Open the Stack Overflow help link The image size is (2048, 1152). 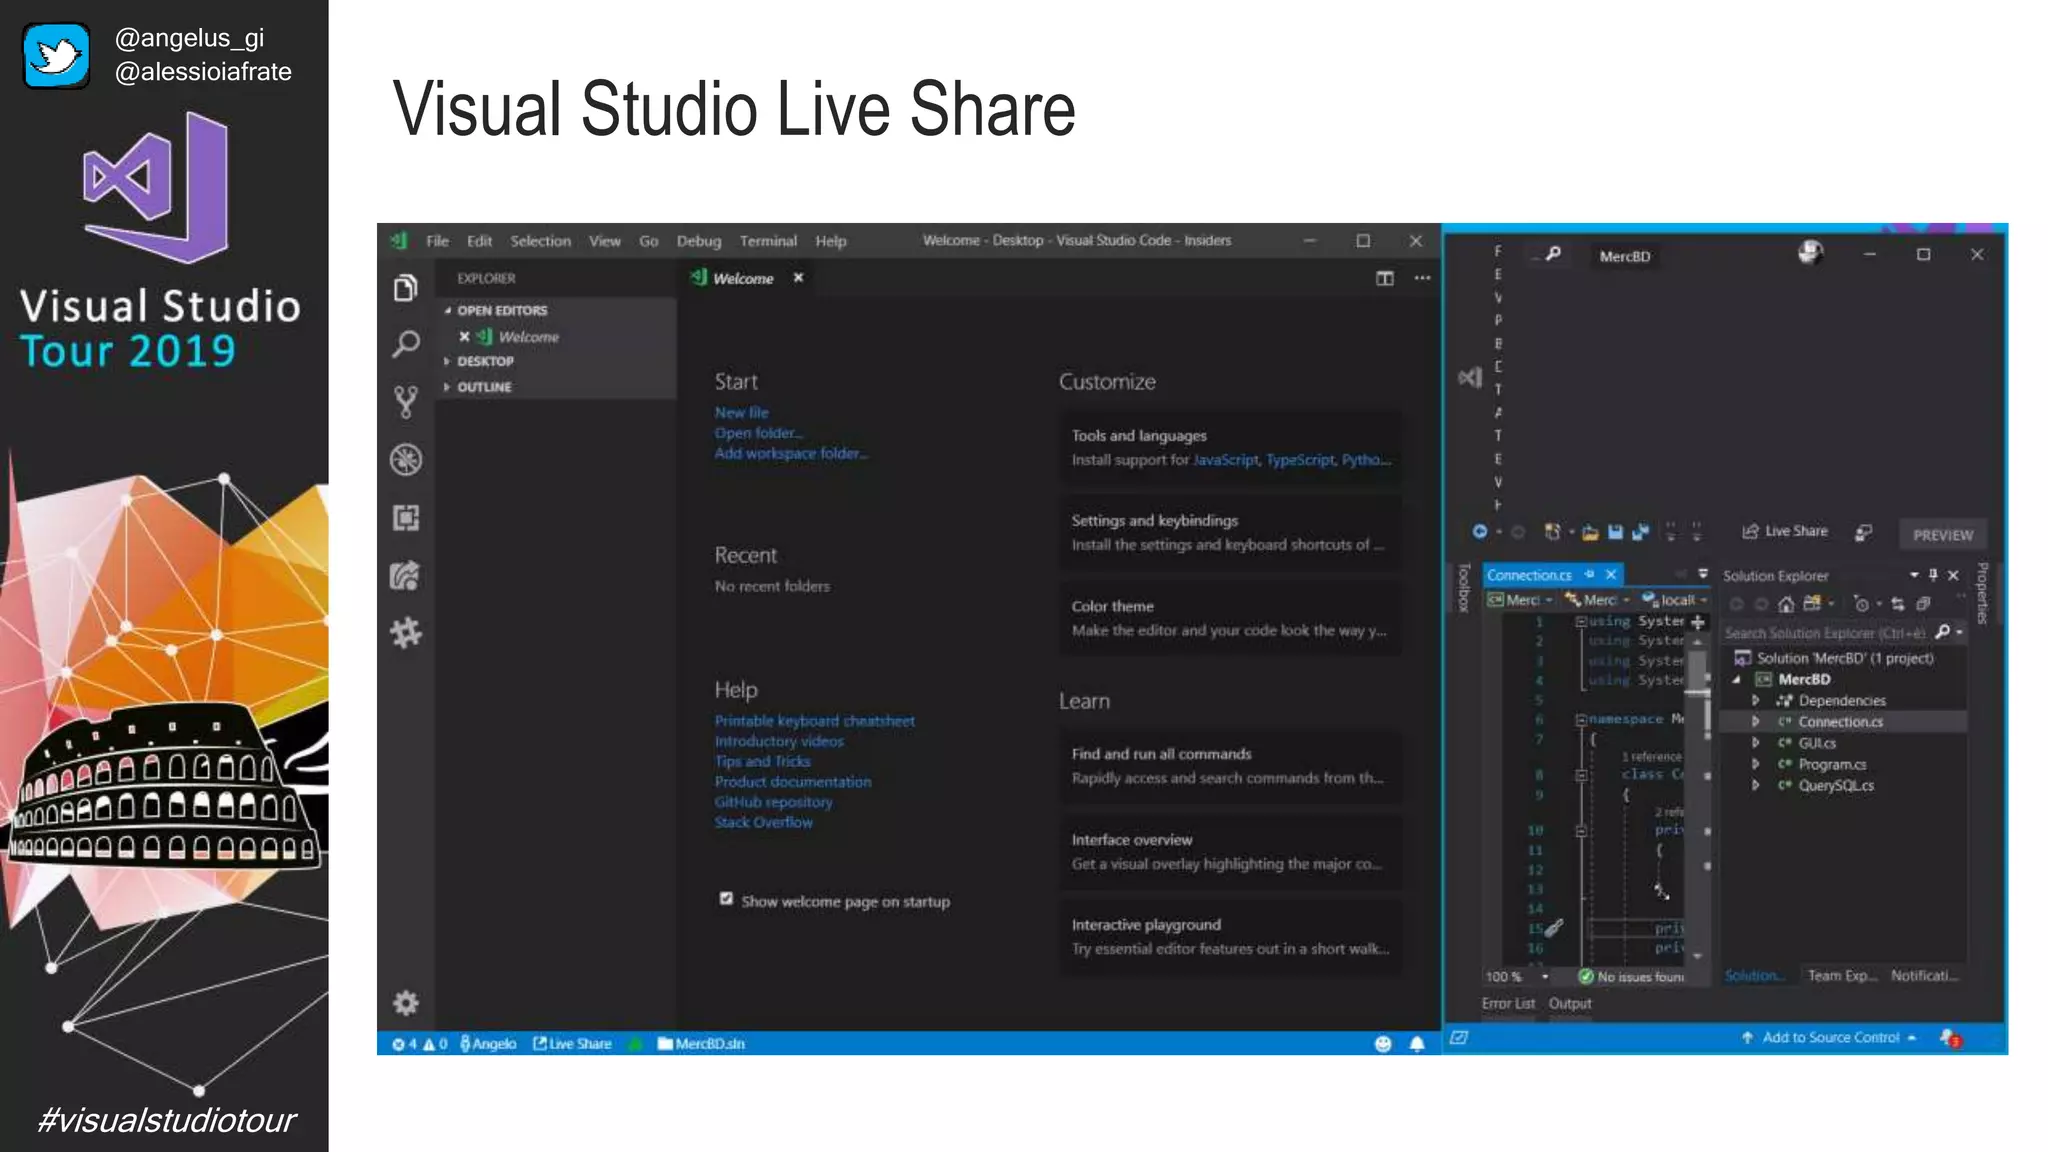pyautogui.click(x=763, y=822)
